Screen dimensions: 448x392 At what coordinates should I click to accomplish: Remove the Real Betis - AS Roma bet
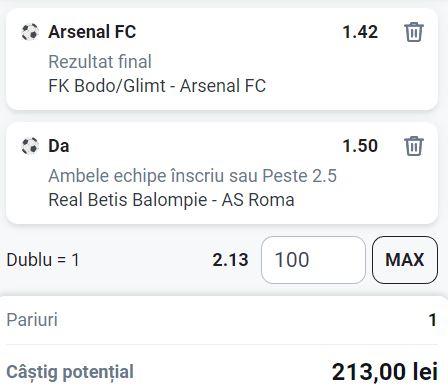414,146
